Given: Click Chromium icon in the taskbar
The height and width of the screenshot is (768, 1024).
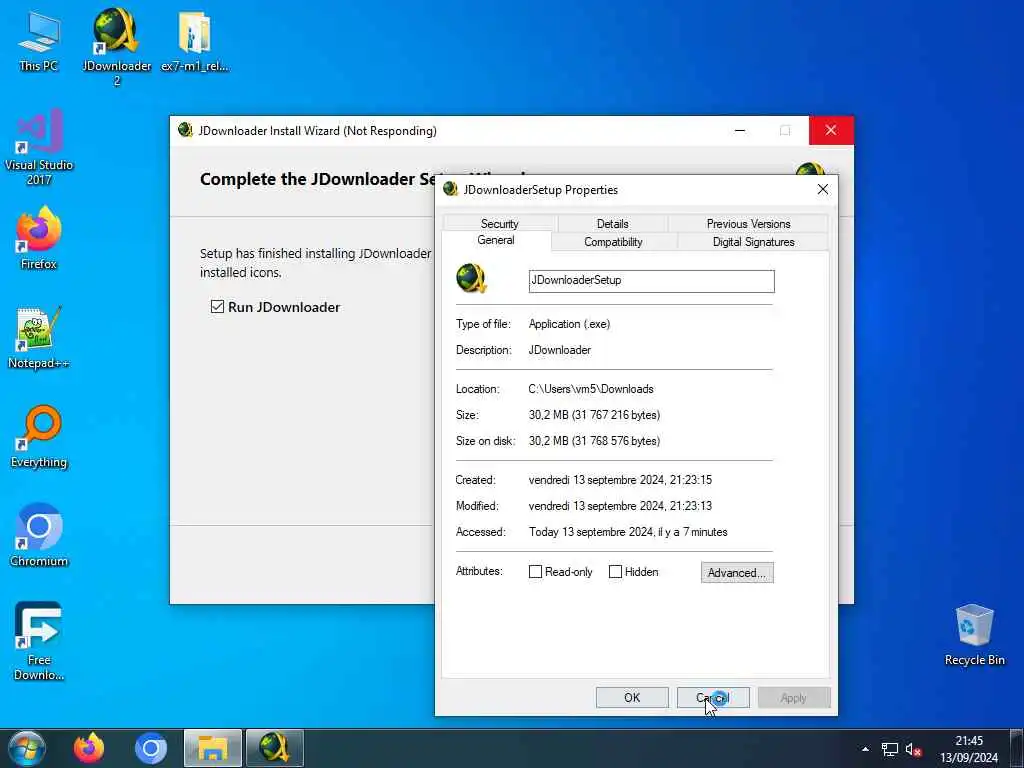Looking at the screenshot, I should coord(151,748).
